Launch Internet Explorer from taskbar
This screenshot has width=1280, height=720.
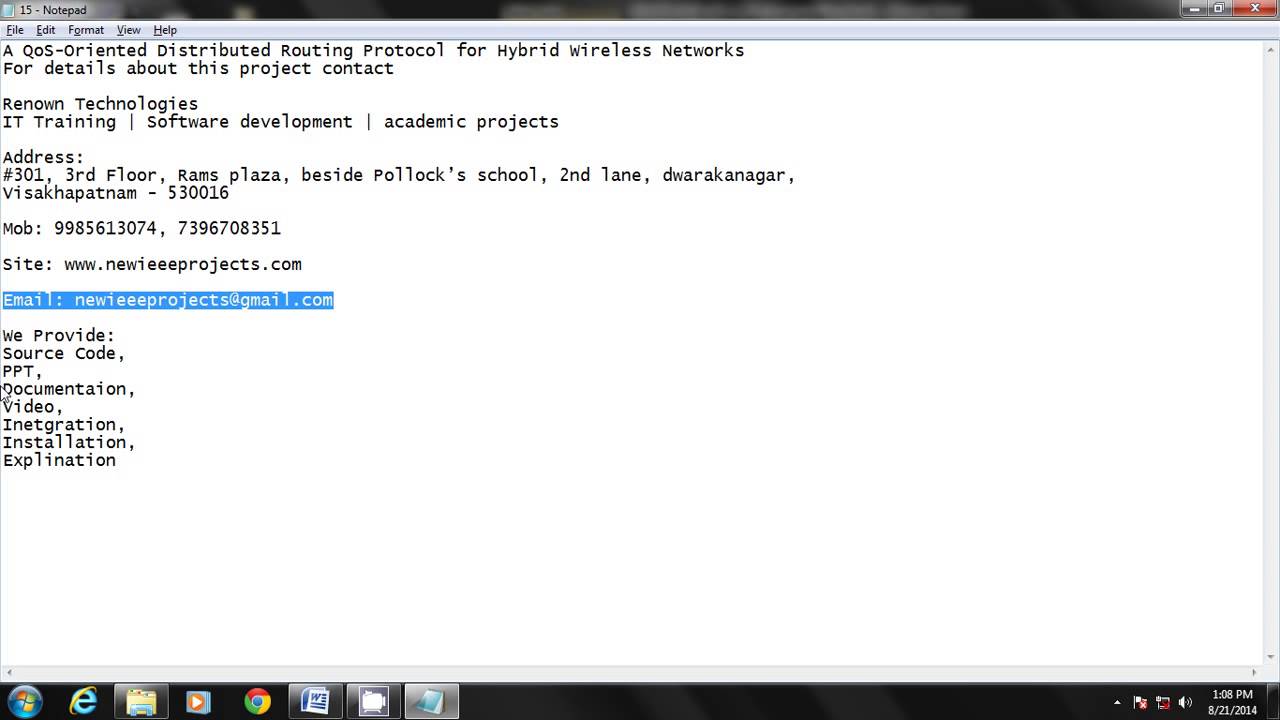tap(83, 702)
